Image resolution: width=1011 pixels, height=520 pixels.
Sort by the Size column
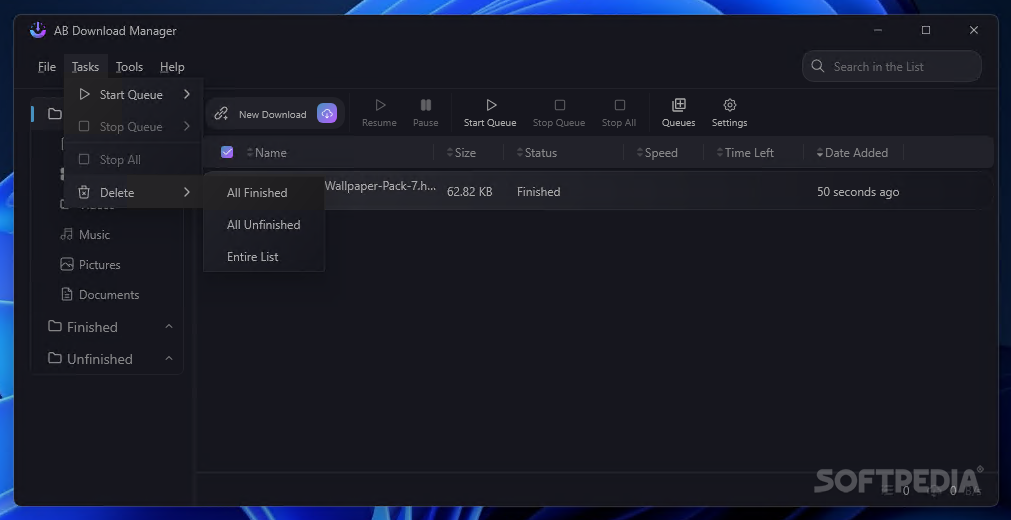461,153
